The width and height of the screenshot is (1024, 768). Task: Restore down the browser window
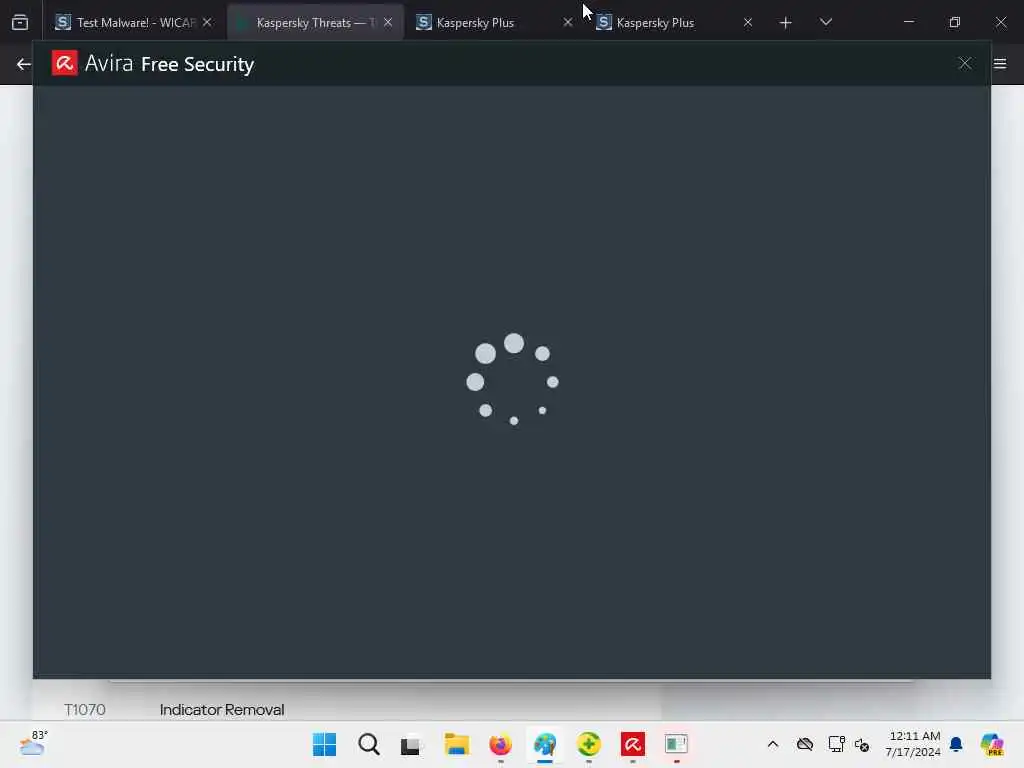tap(955, 22)
